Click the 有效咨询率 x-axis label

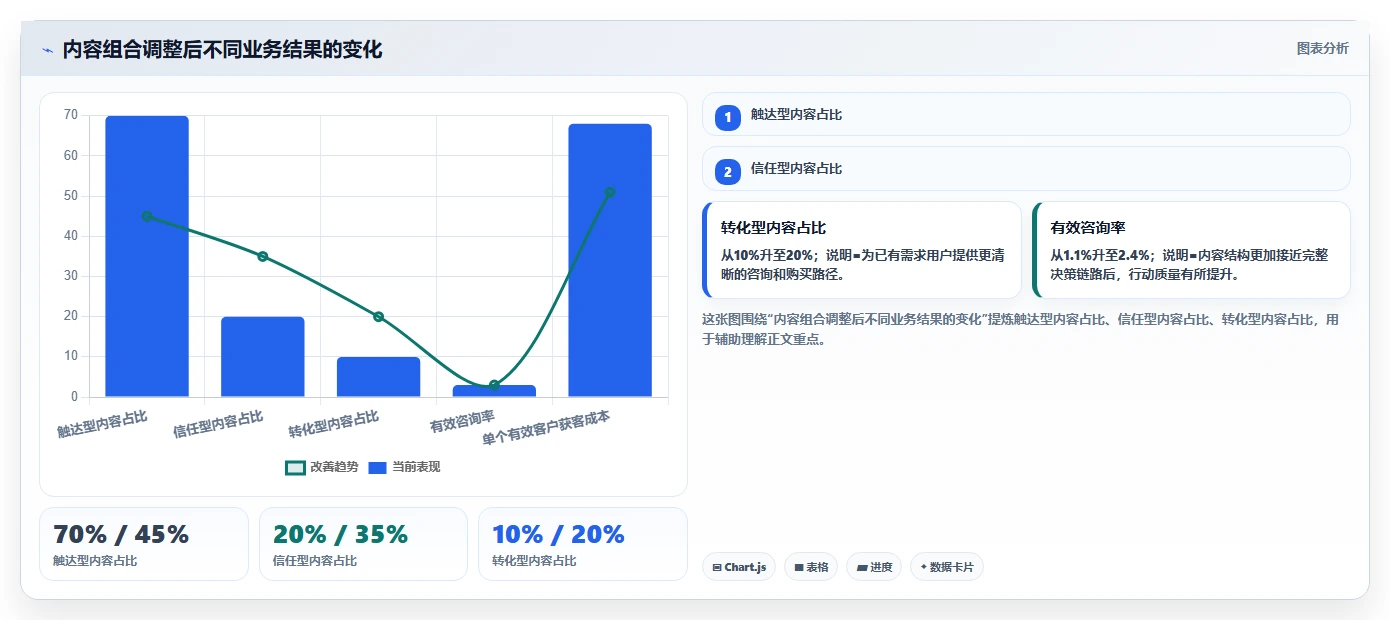[462, 421]
